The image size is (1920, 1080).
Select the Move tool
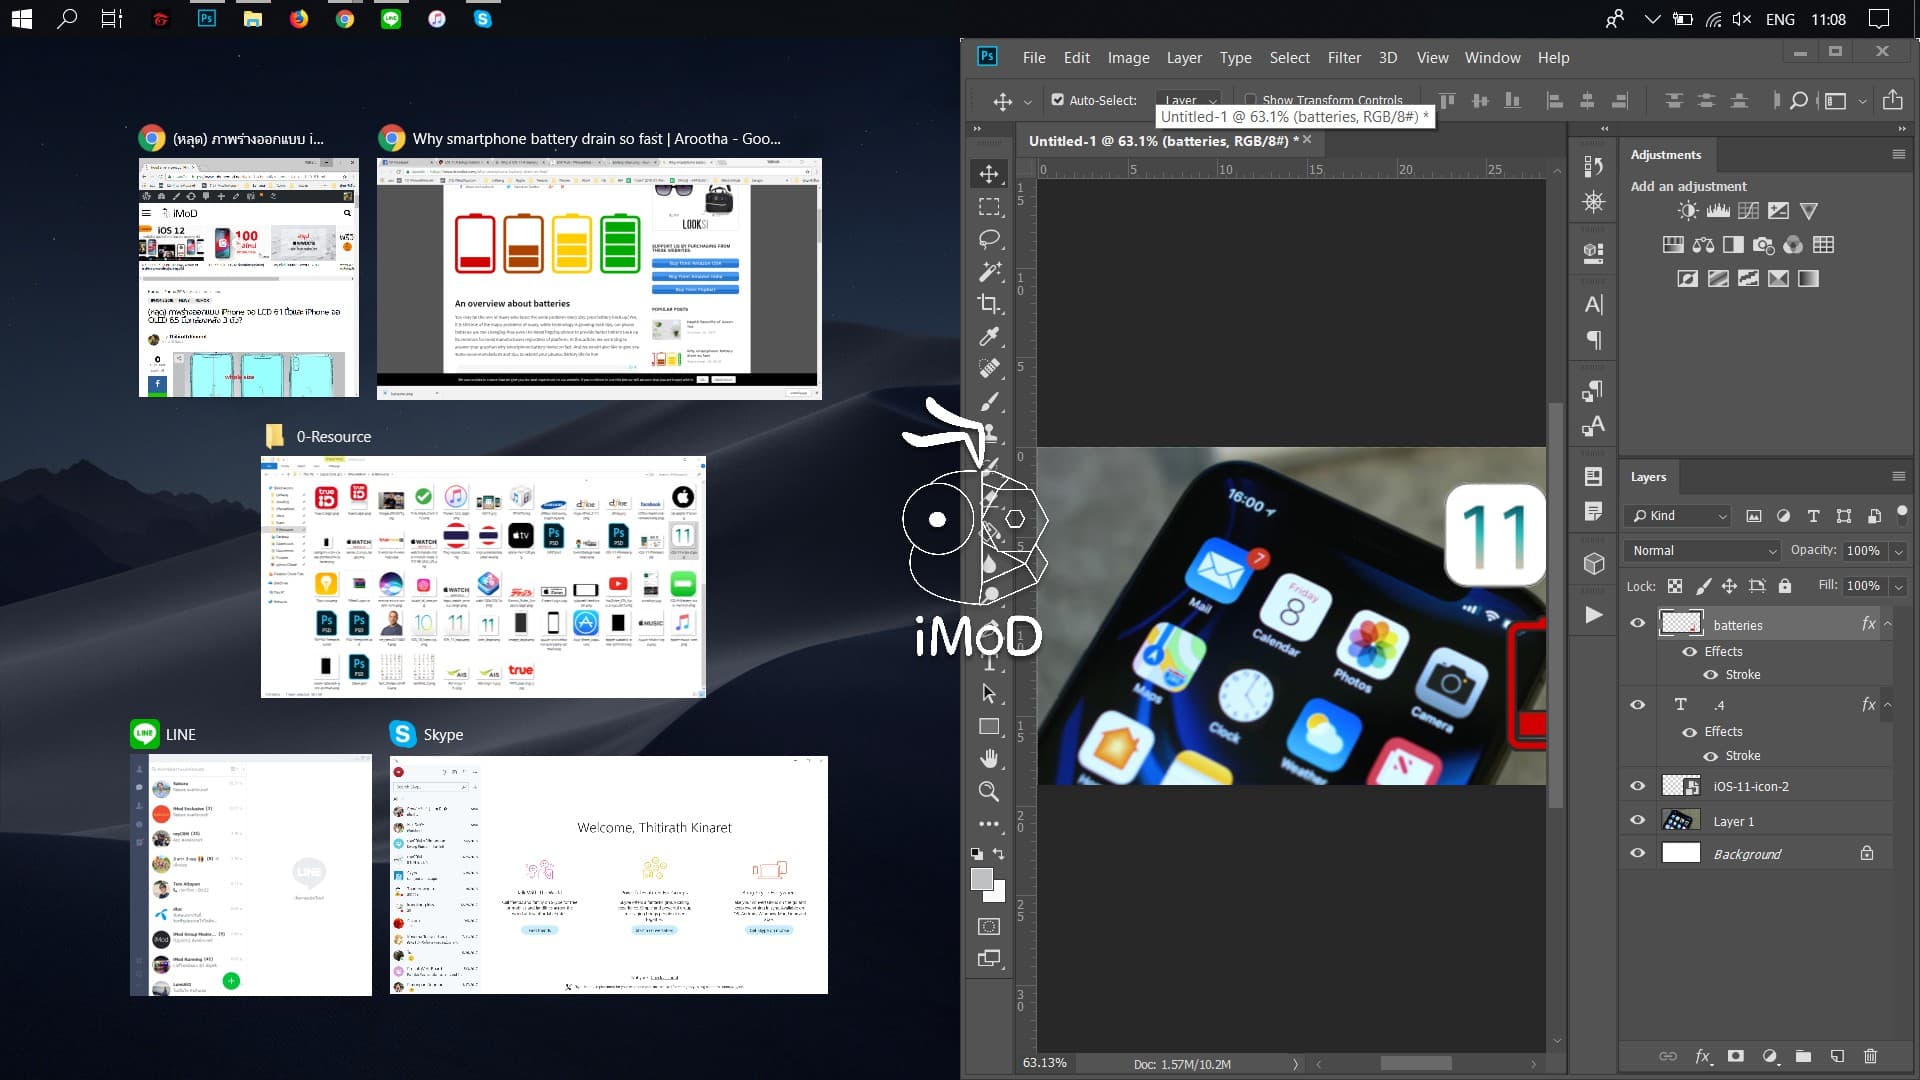[x=990, y=172]
